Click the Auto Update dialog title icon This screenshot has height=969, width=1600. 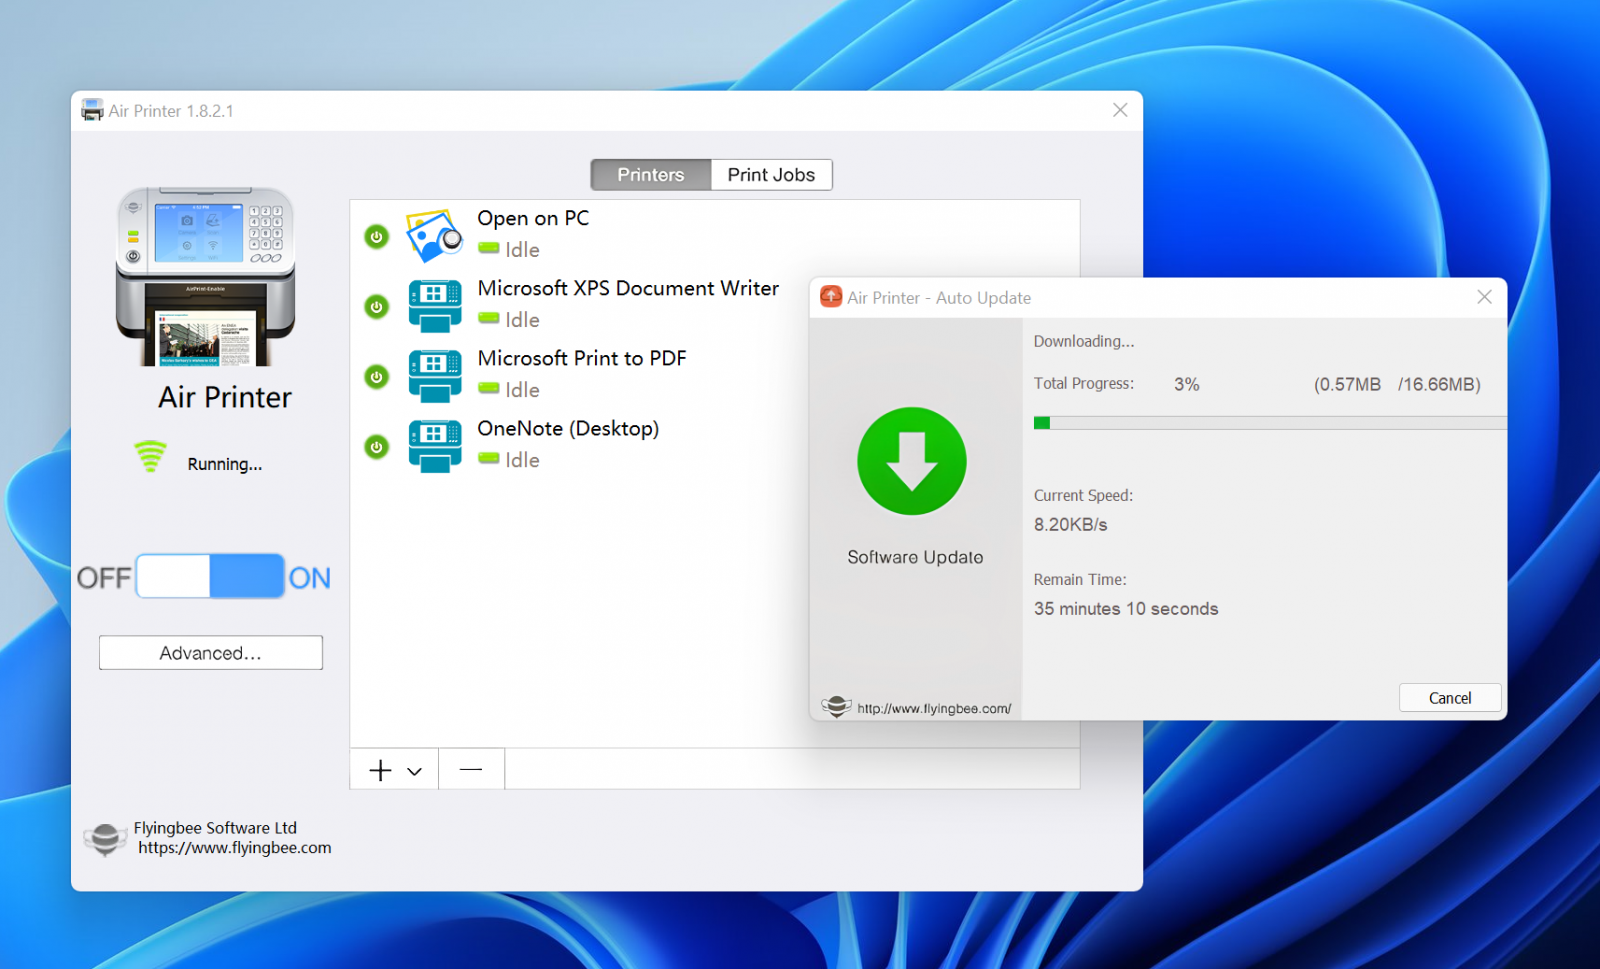831,297
